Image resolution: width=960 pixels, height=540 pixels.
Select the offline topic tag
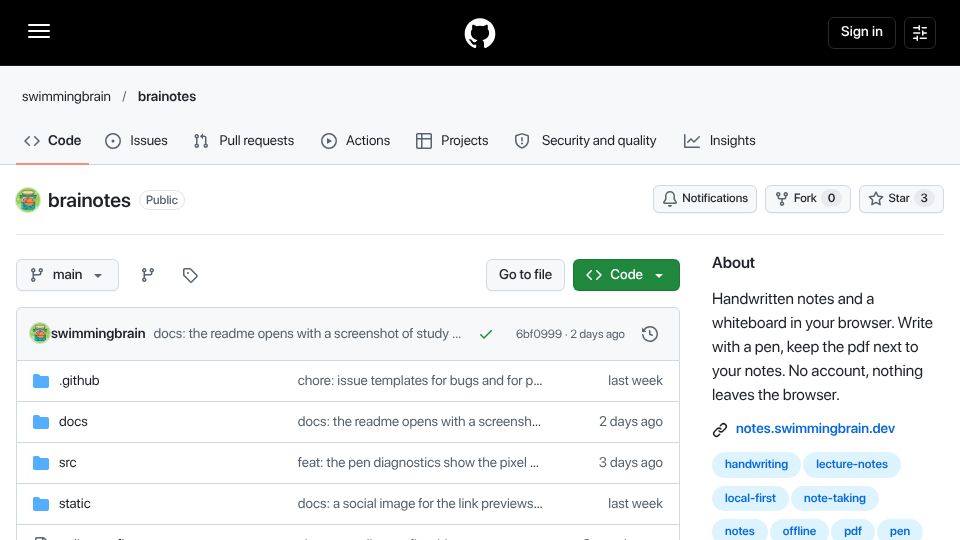(x=799, y=531)
